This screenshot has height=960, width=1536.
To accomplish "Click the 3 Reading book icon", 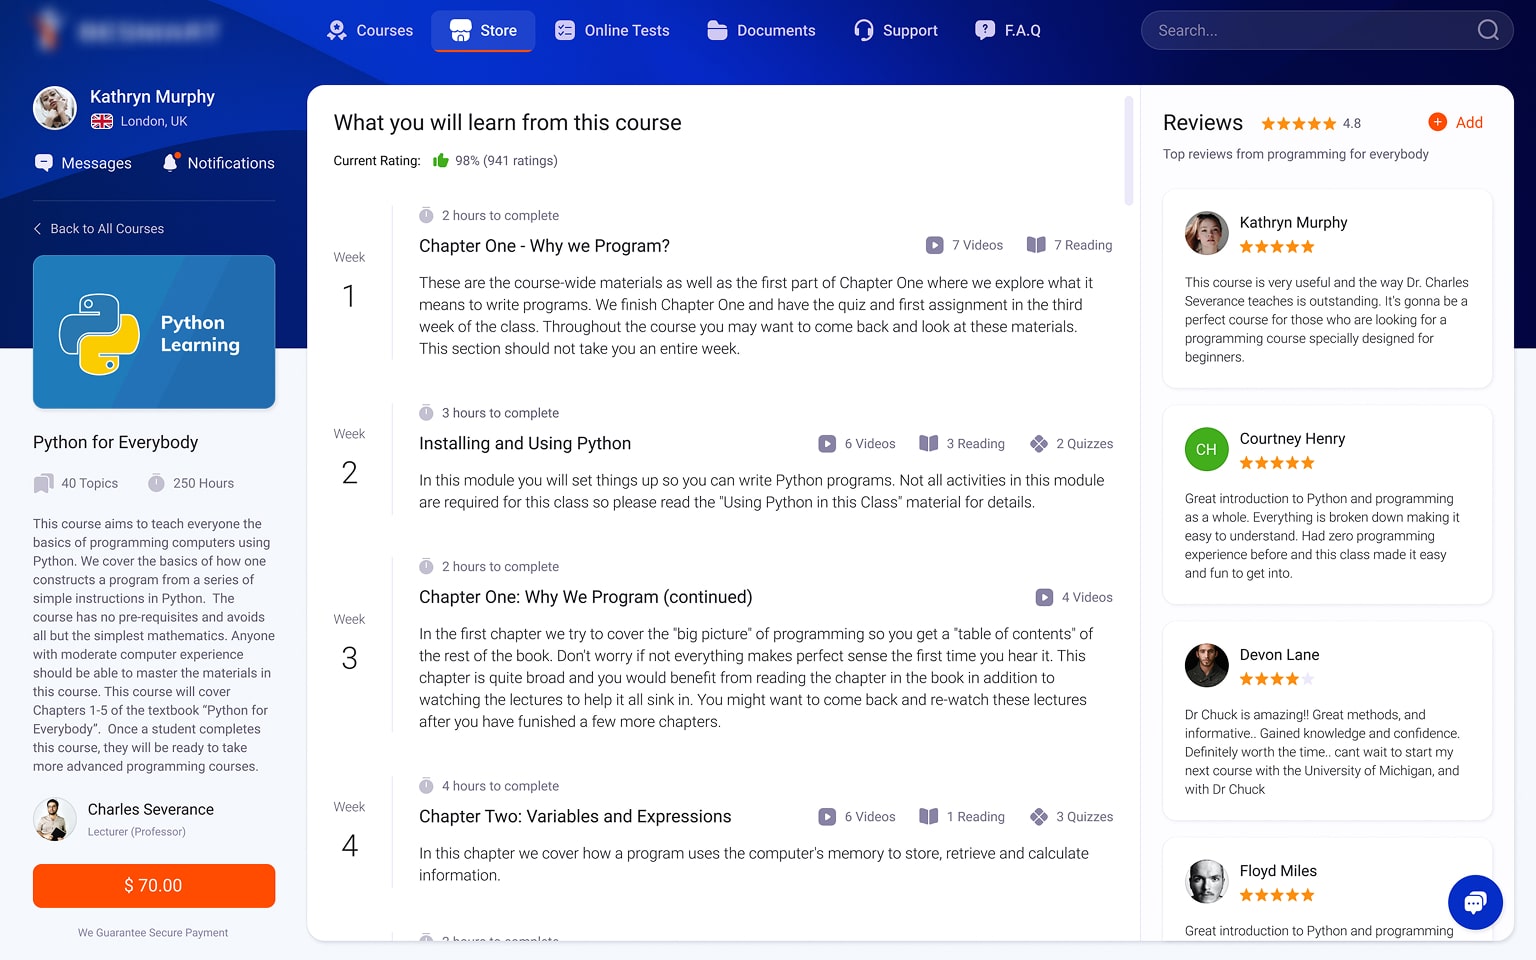I will point(929,443).
